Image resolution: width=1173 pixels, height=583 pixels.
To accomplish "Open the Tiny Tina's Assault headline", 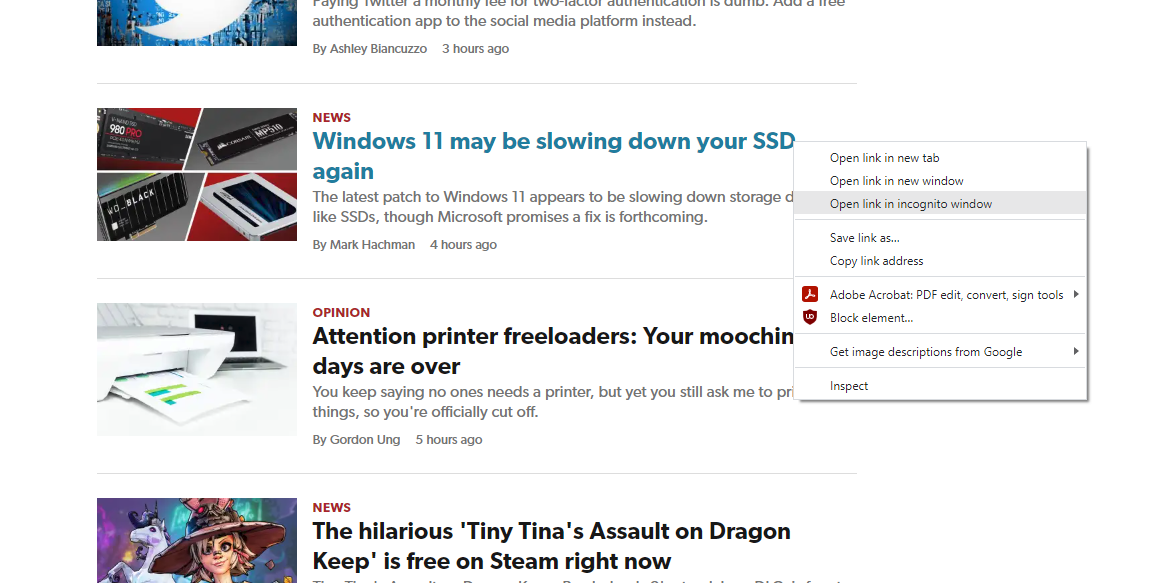I will pos(551,546).
